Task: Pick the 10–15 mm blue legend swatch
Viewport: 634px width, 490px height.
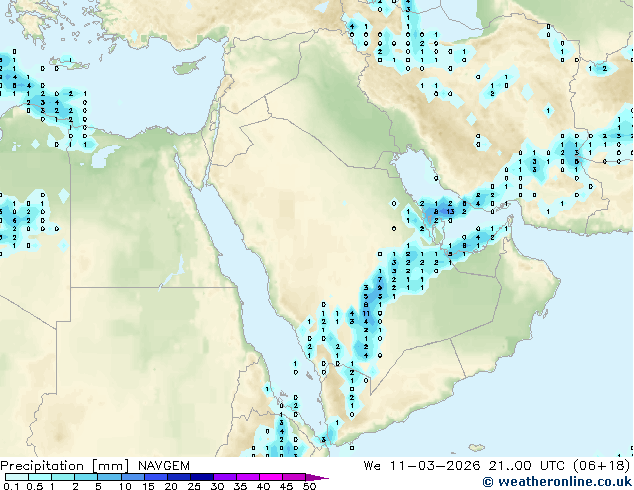Action: click(x=132, y=477)
